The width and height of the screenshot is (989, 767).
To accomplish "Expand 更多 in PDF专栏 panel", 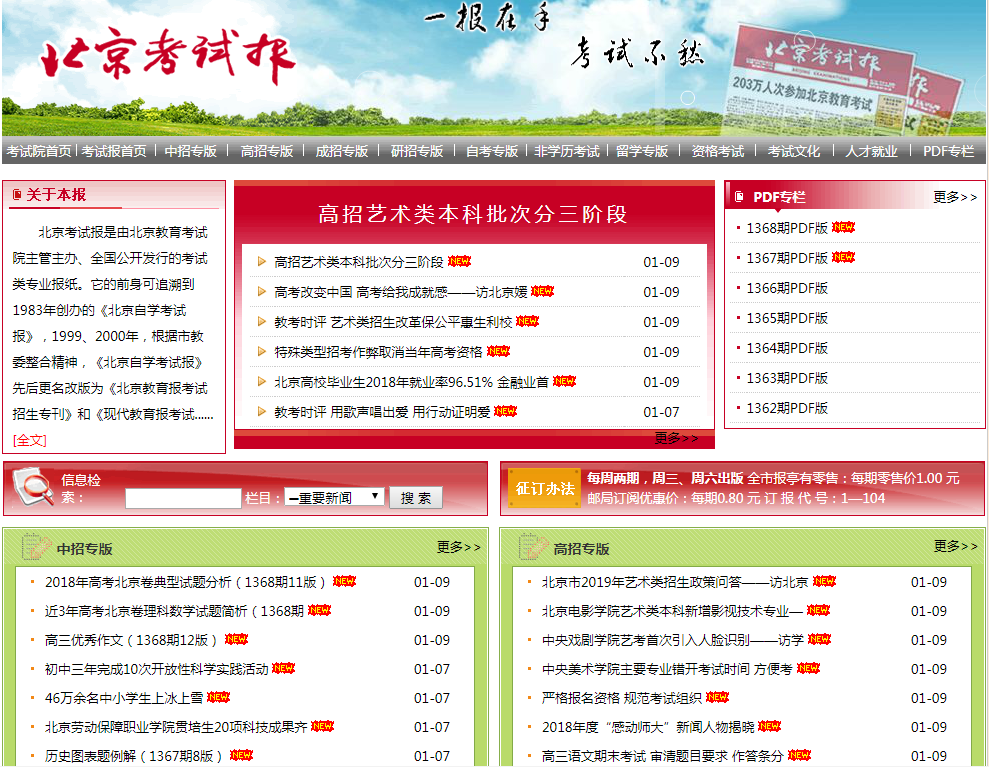I will coord(954,197).
